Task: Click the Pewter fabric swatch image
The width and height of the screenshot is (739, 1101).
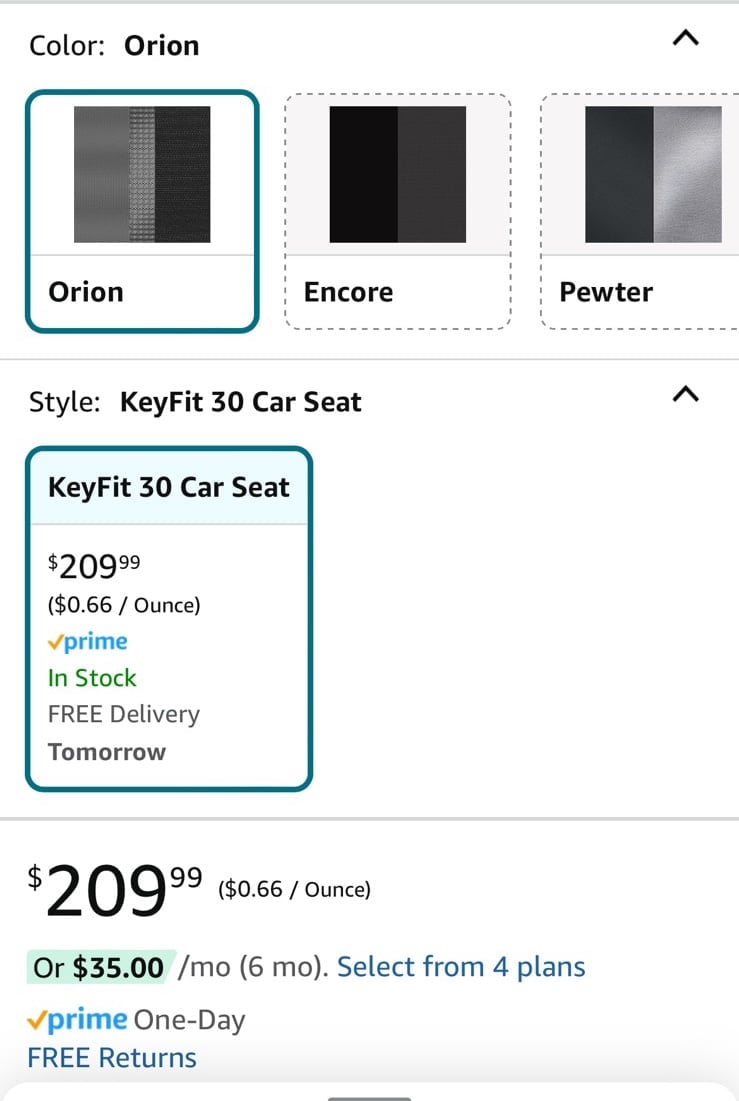Action: (x=653, y=174)
